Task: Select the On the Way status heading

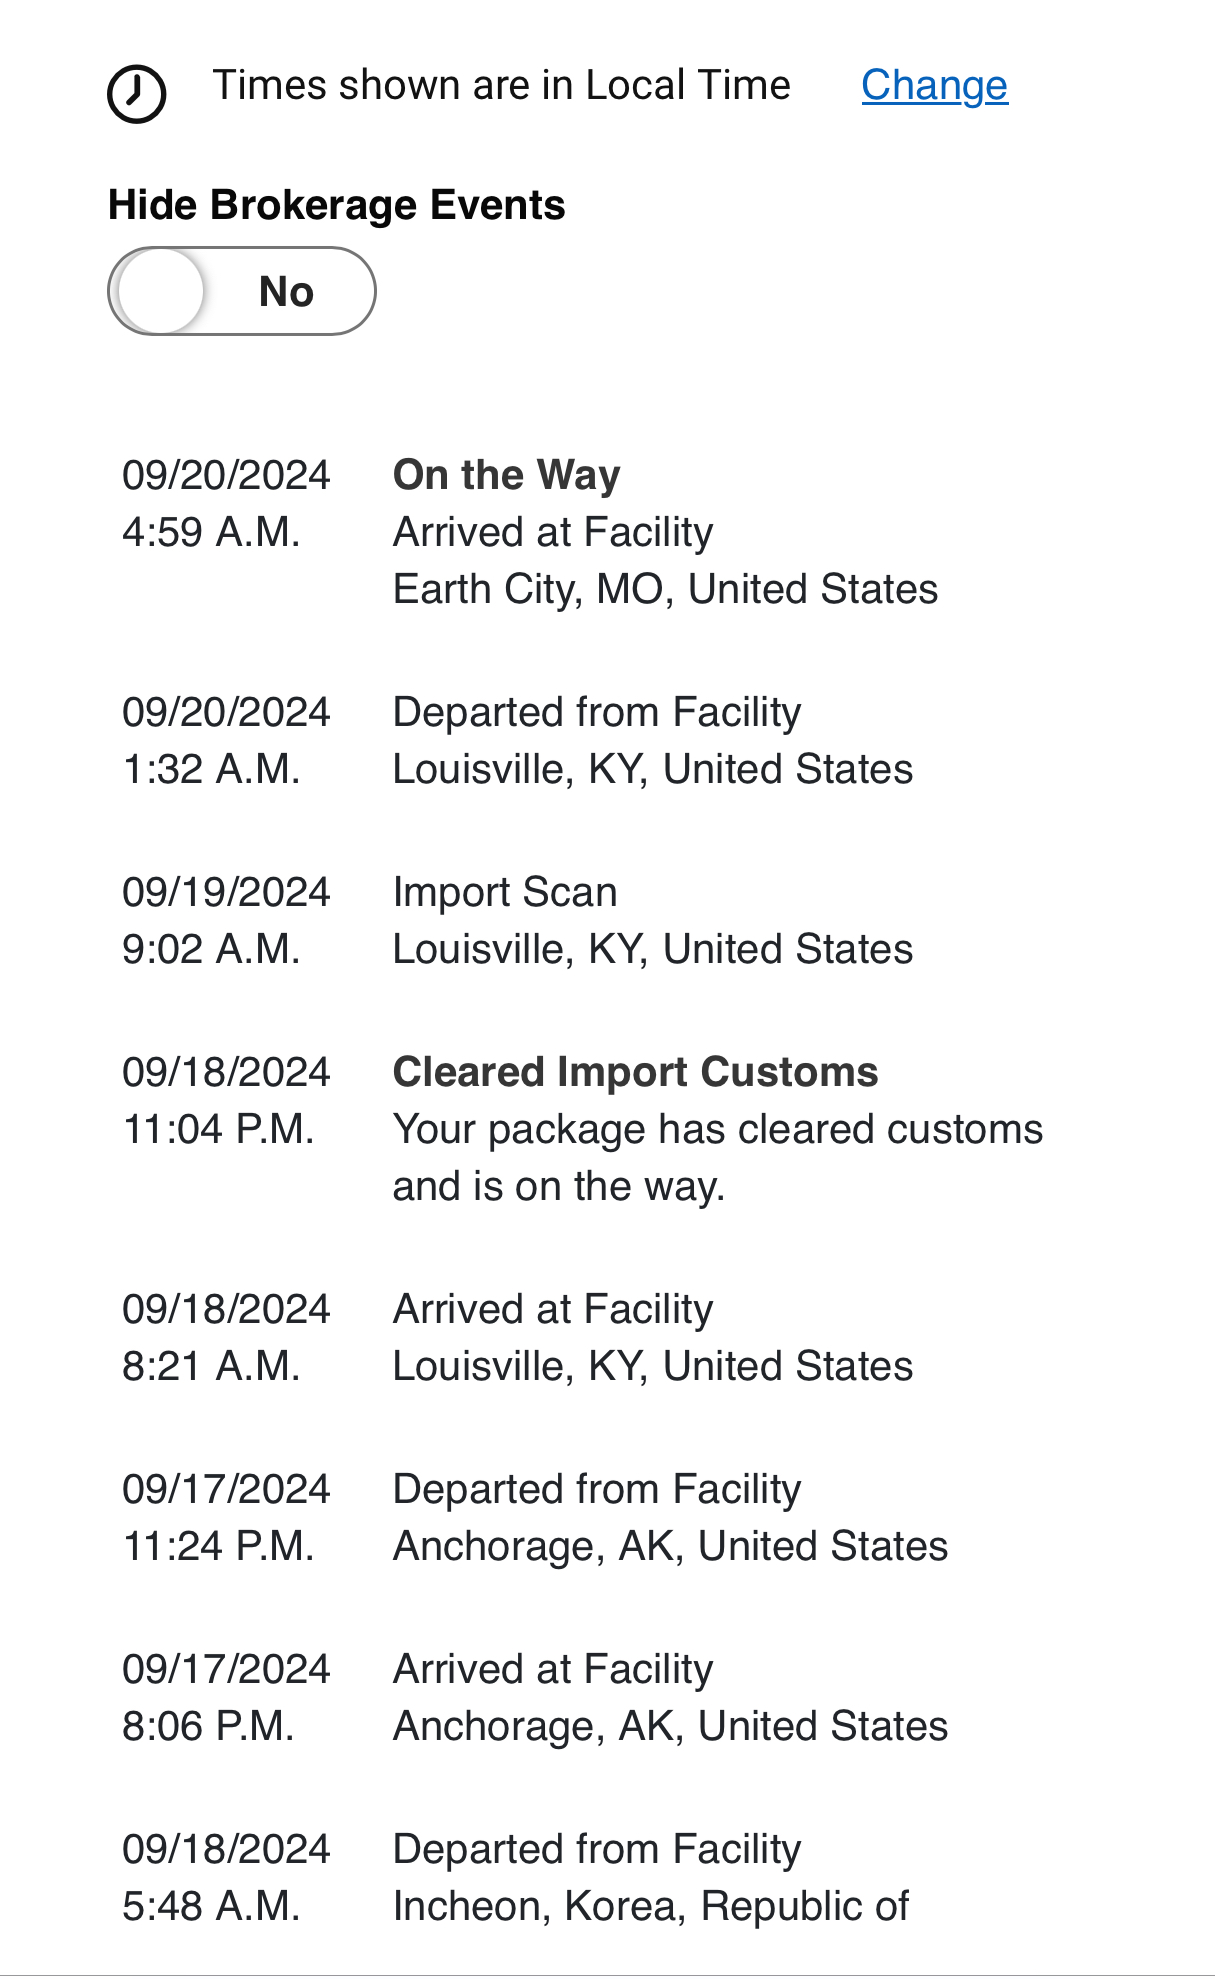Action: (x=506, y=475)
